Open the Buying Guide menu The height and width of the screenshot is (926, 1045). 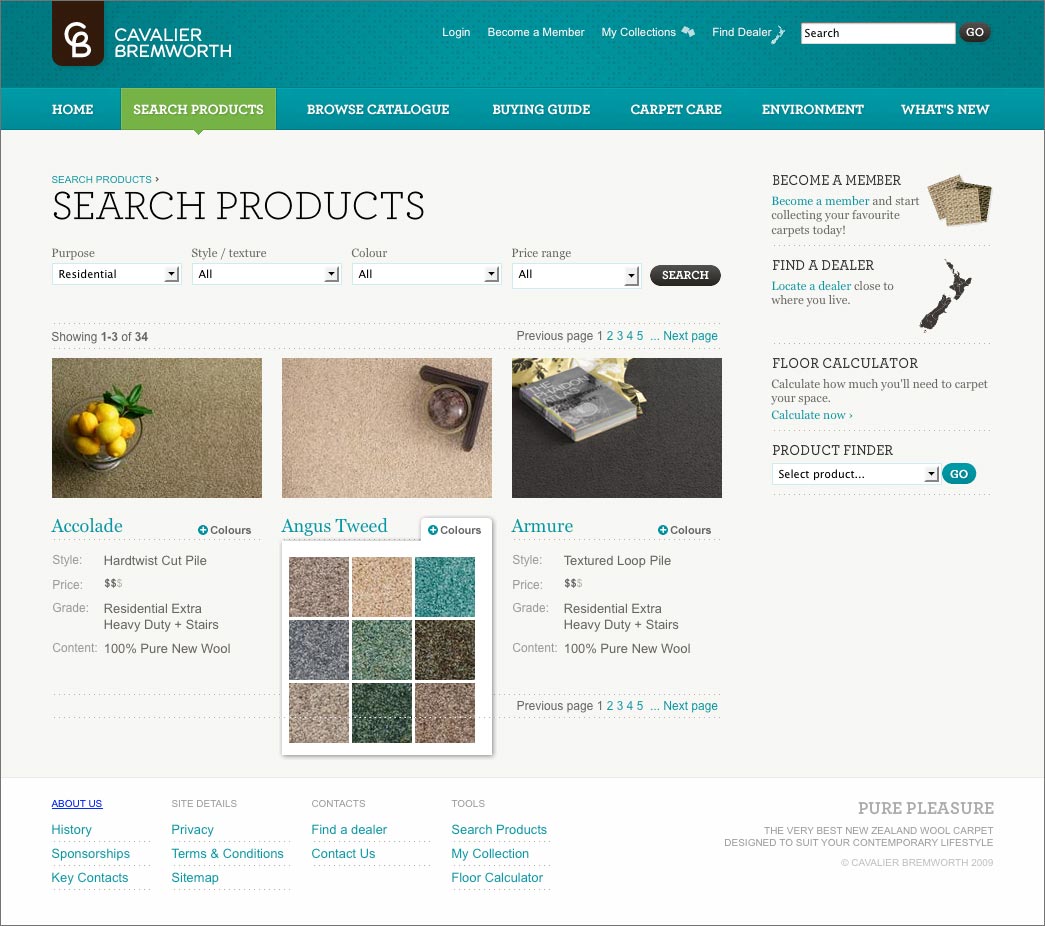point(541,109)
